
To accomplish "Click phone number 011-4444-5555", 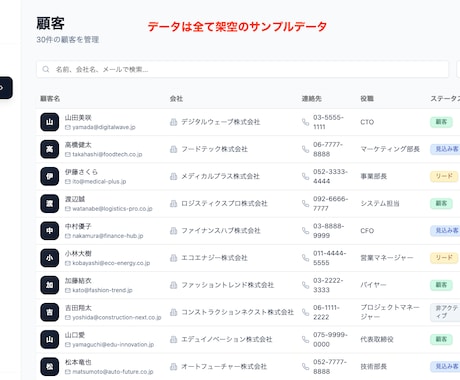I will (x=330, y=258).
